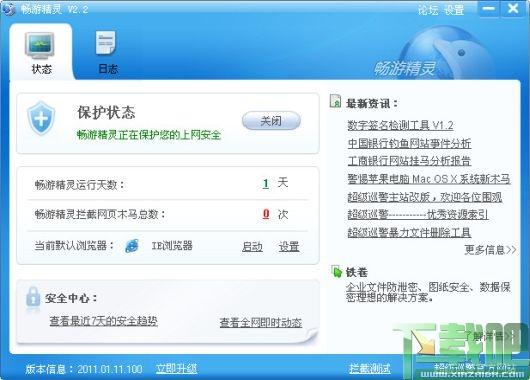Click the 保护状态 heading text
The width and height of the screenshot is (530, 380).
coord(106,113)
